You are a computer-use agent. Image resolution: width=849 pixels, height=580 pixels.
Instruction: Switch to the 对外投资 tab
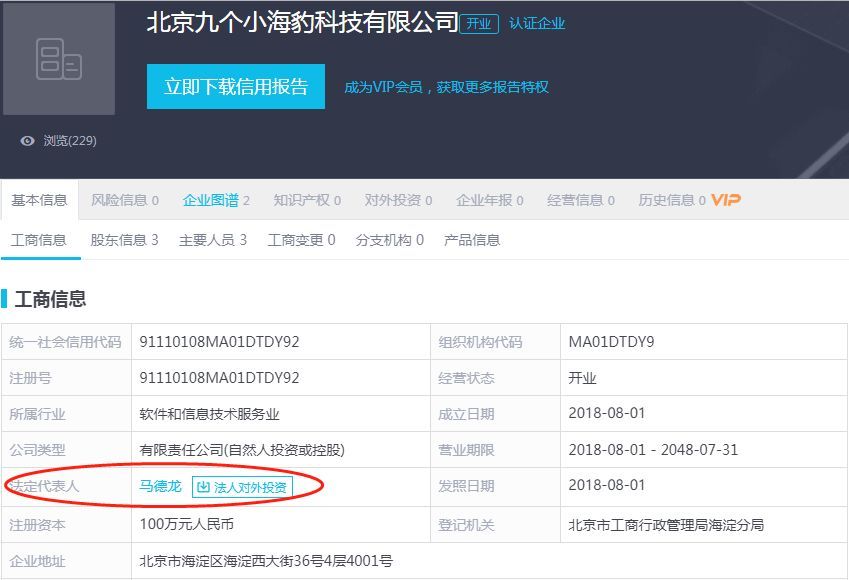398,200
